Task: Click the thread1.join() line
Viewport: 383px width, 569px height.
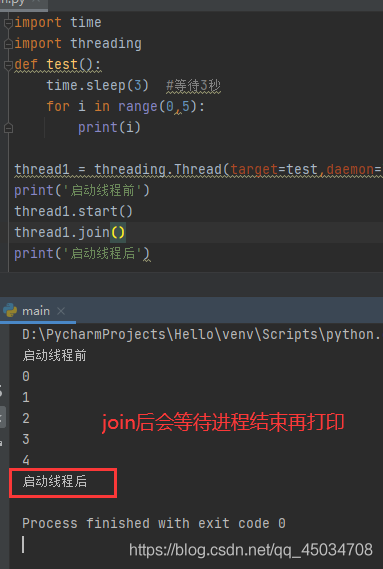Action: [x=70, y=232]
